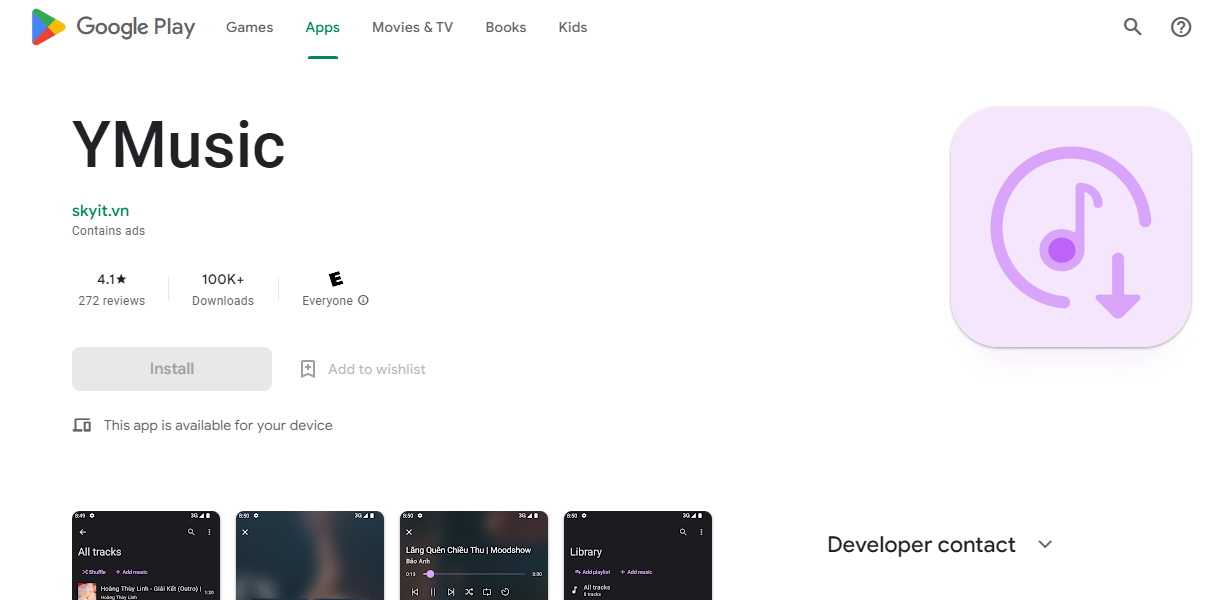
Task: Click the Developer contact chevron arrow
Action: click(x=1045, y=545)
